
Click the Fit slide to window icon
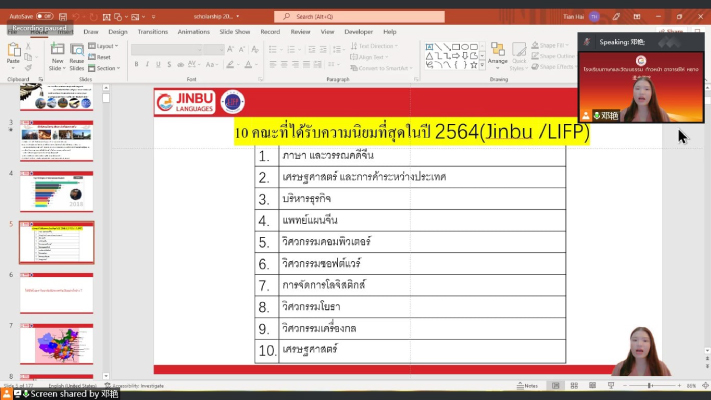pyautogui.click(x=706, y=385)
